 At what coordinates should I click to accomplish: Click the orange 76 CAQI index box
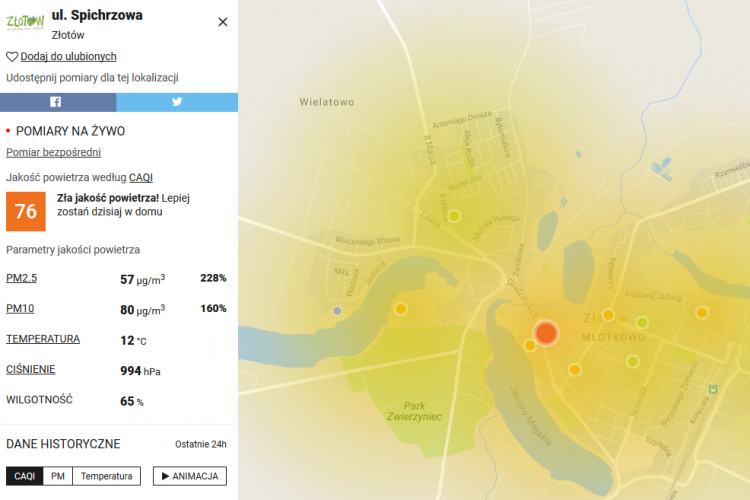click(26, 211)
